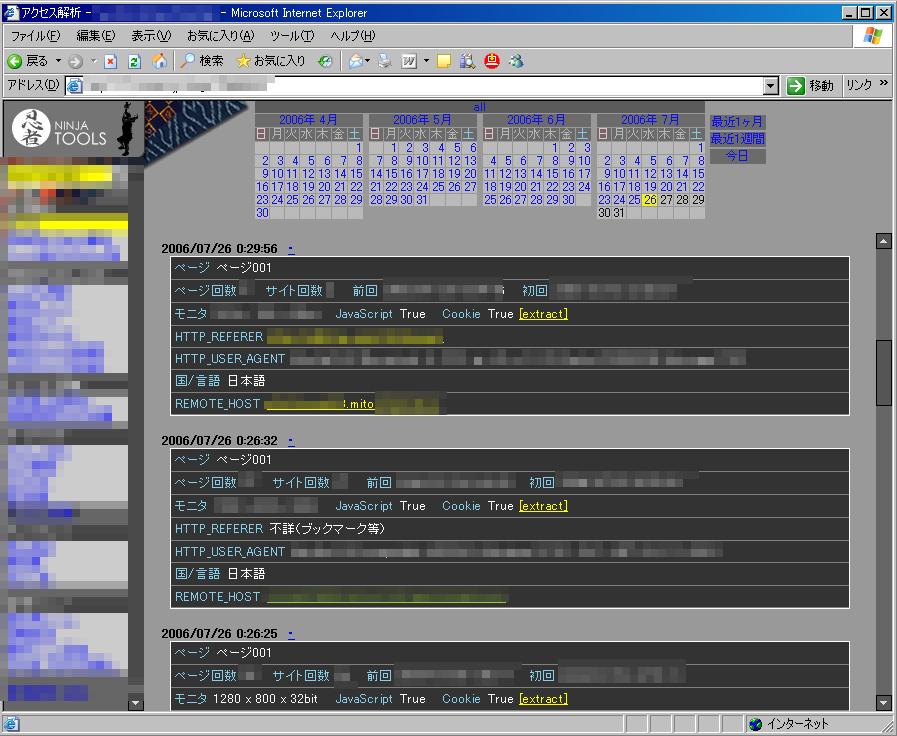Click the log frame scroll-down arrow
Image resolution: width=897 pixels, height=736 pixels.
click(884, 702)
